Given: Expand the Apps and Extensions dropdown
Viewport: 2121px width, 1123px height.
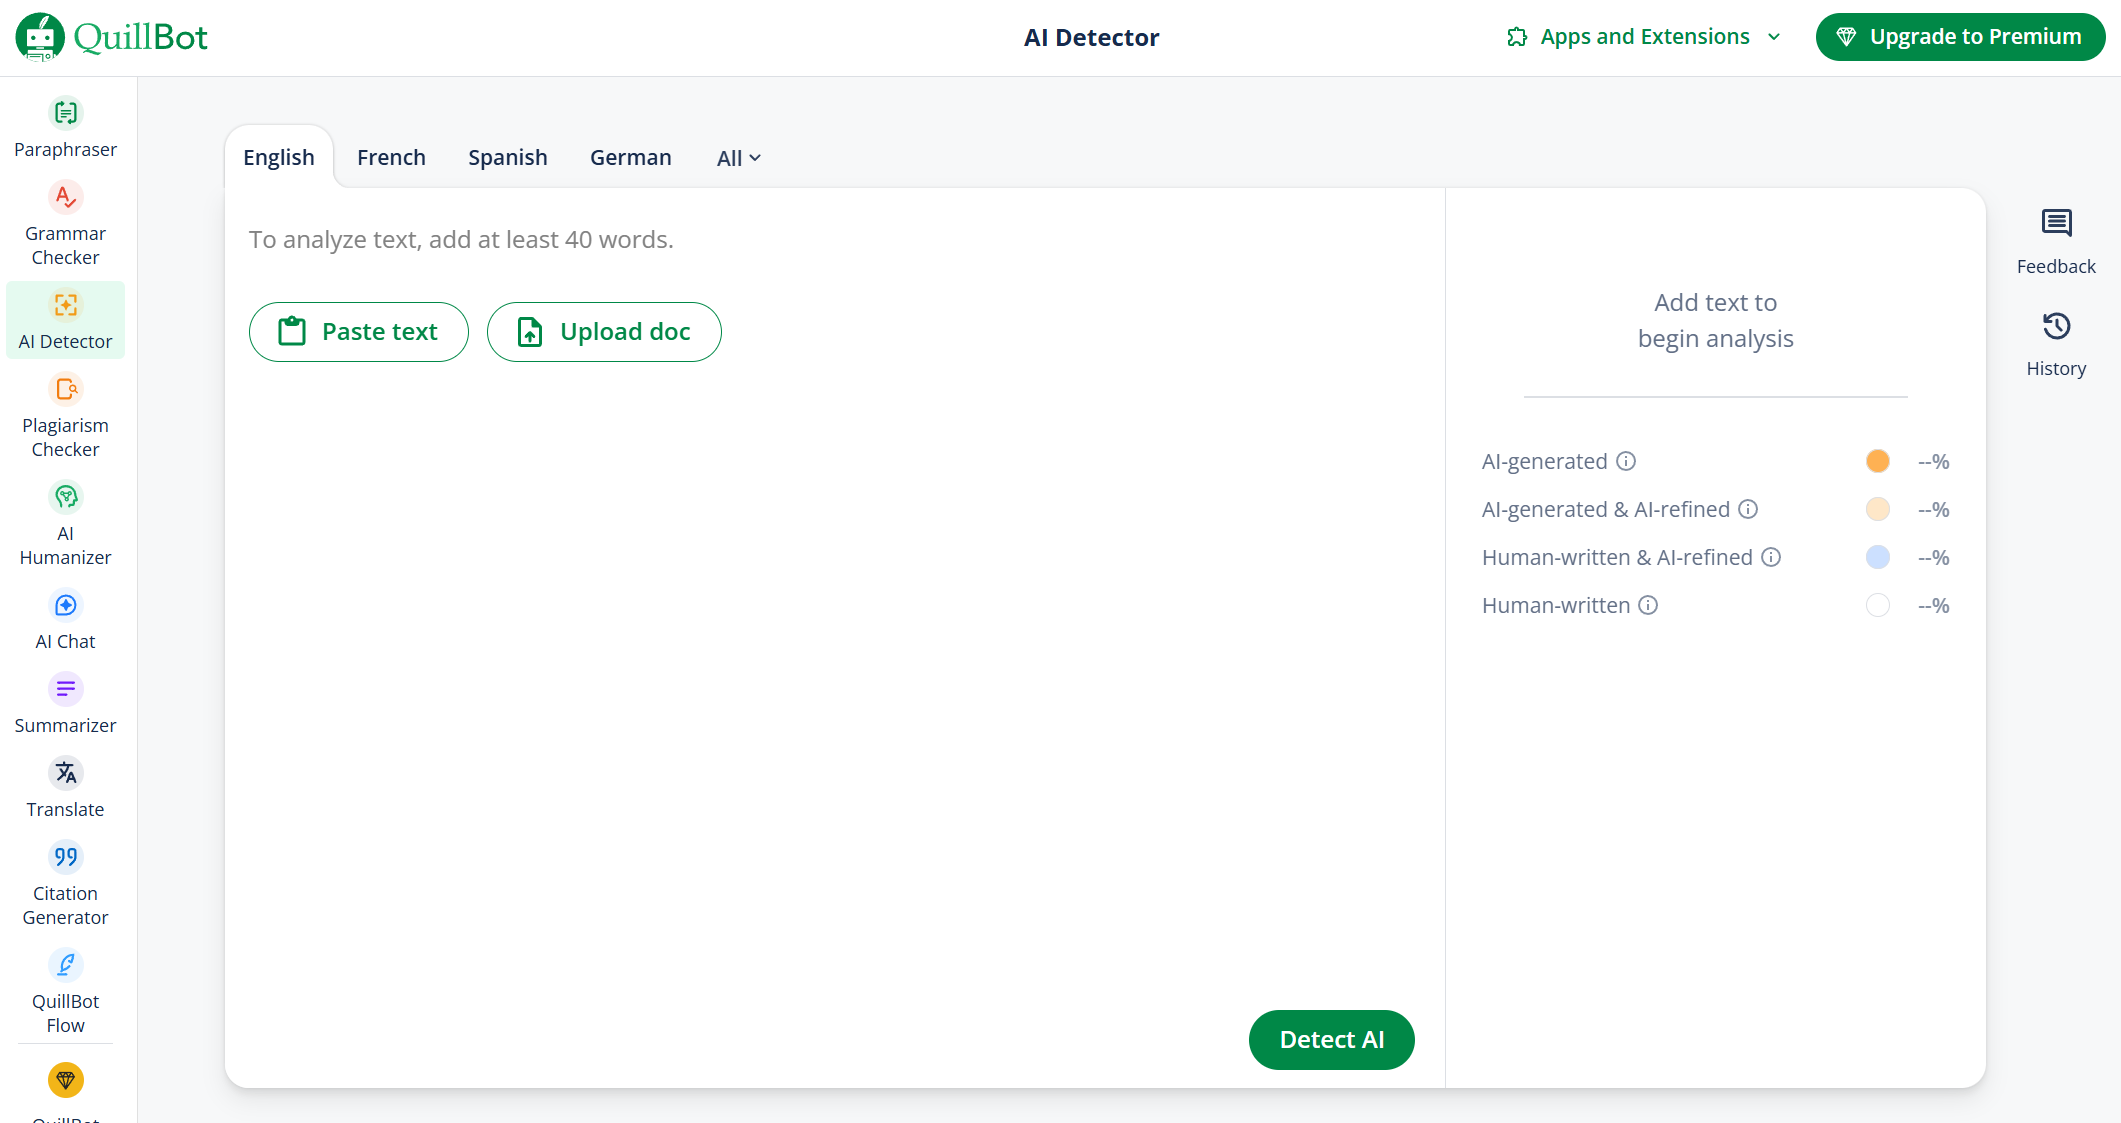Looking at the screenshot, I should pyautogui.click(x=1644, y=37).
